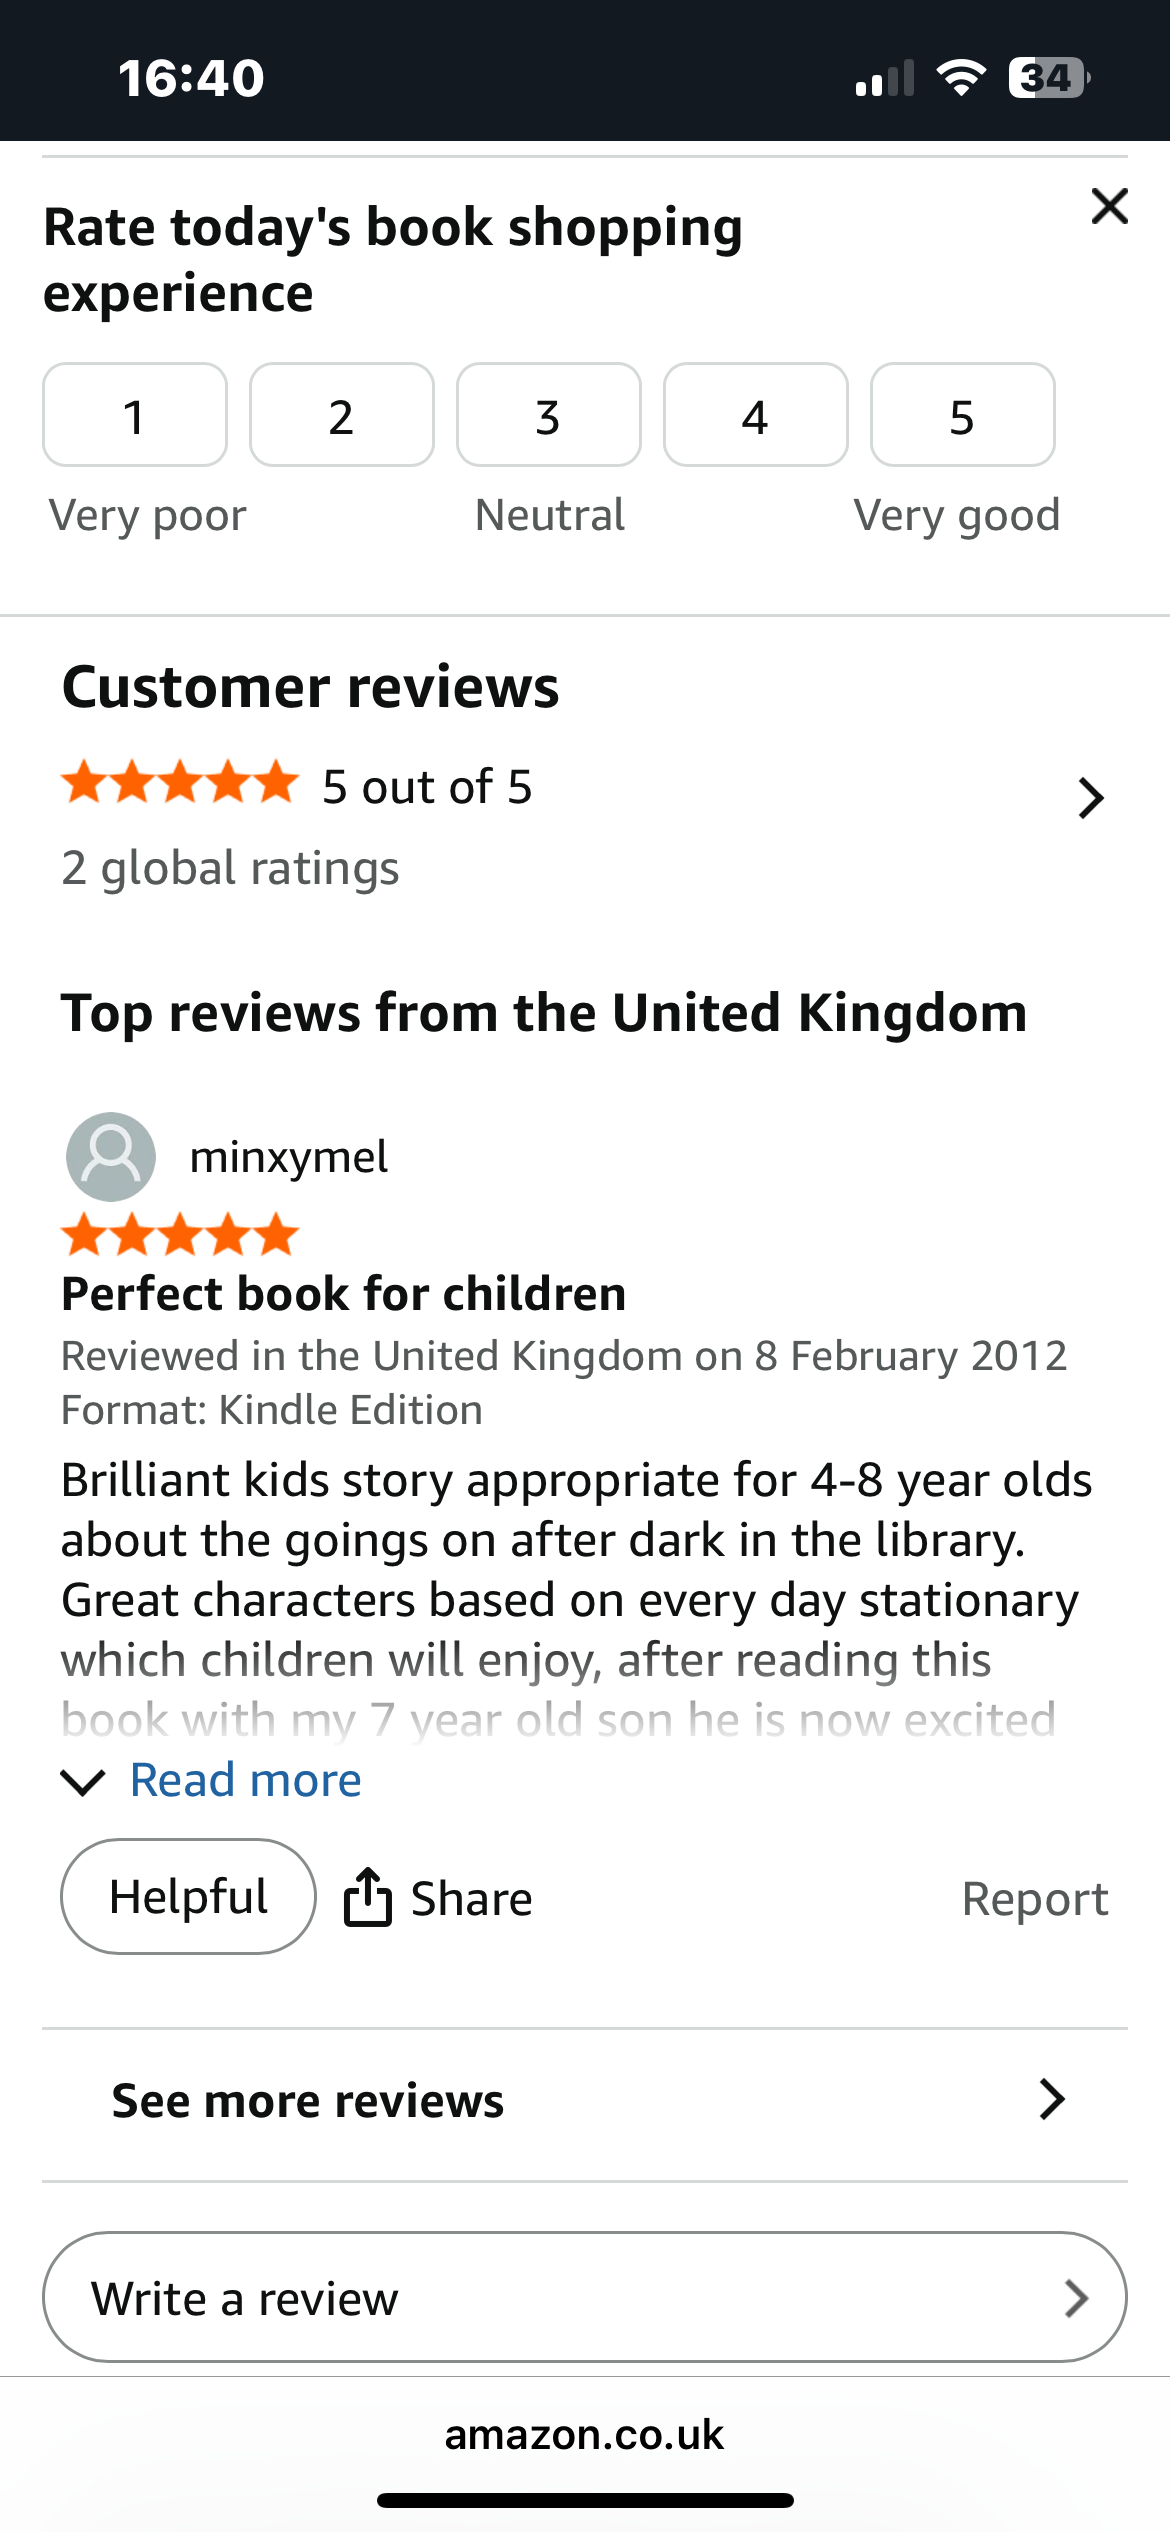Pick rating 4 for shopping experience
Viewport: 1170px width, 2532px height.
[x=756, y=415]
